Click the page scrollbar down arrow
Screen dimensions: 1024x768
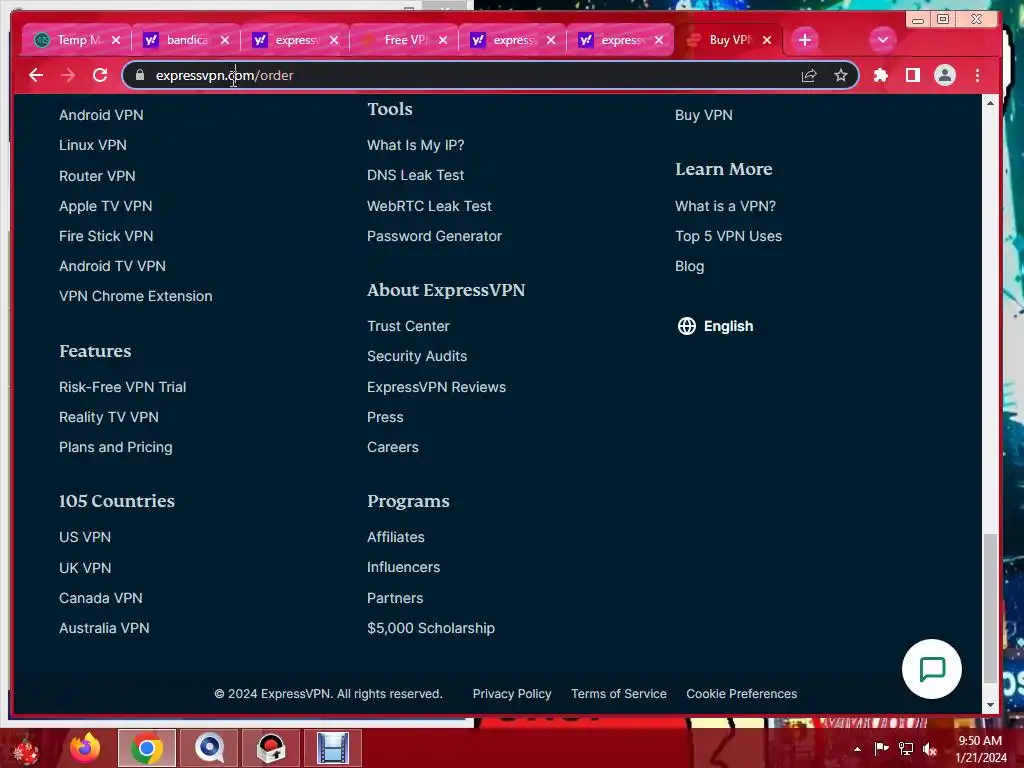990,705
